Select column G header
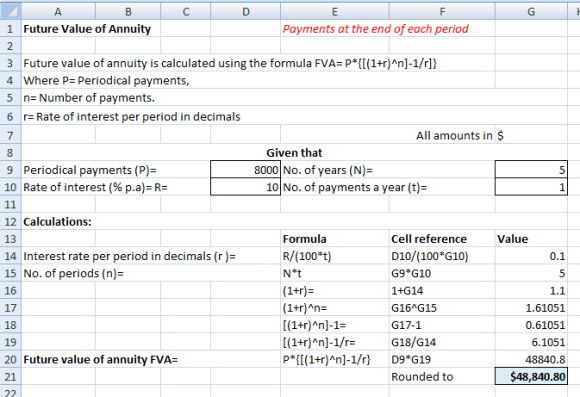 pos(531,11)
